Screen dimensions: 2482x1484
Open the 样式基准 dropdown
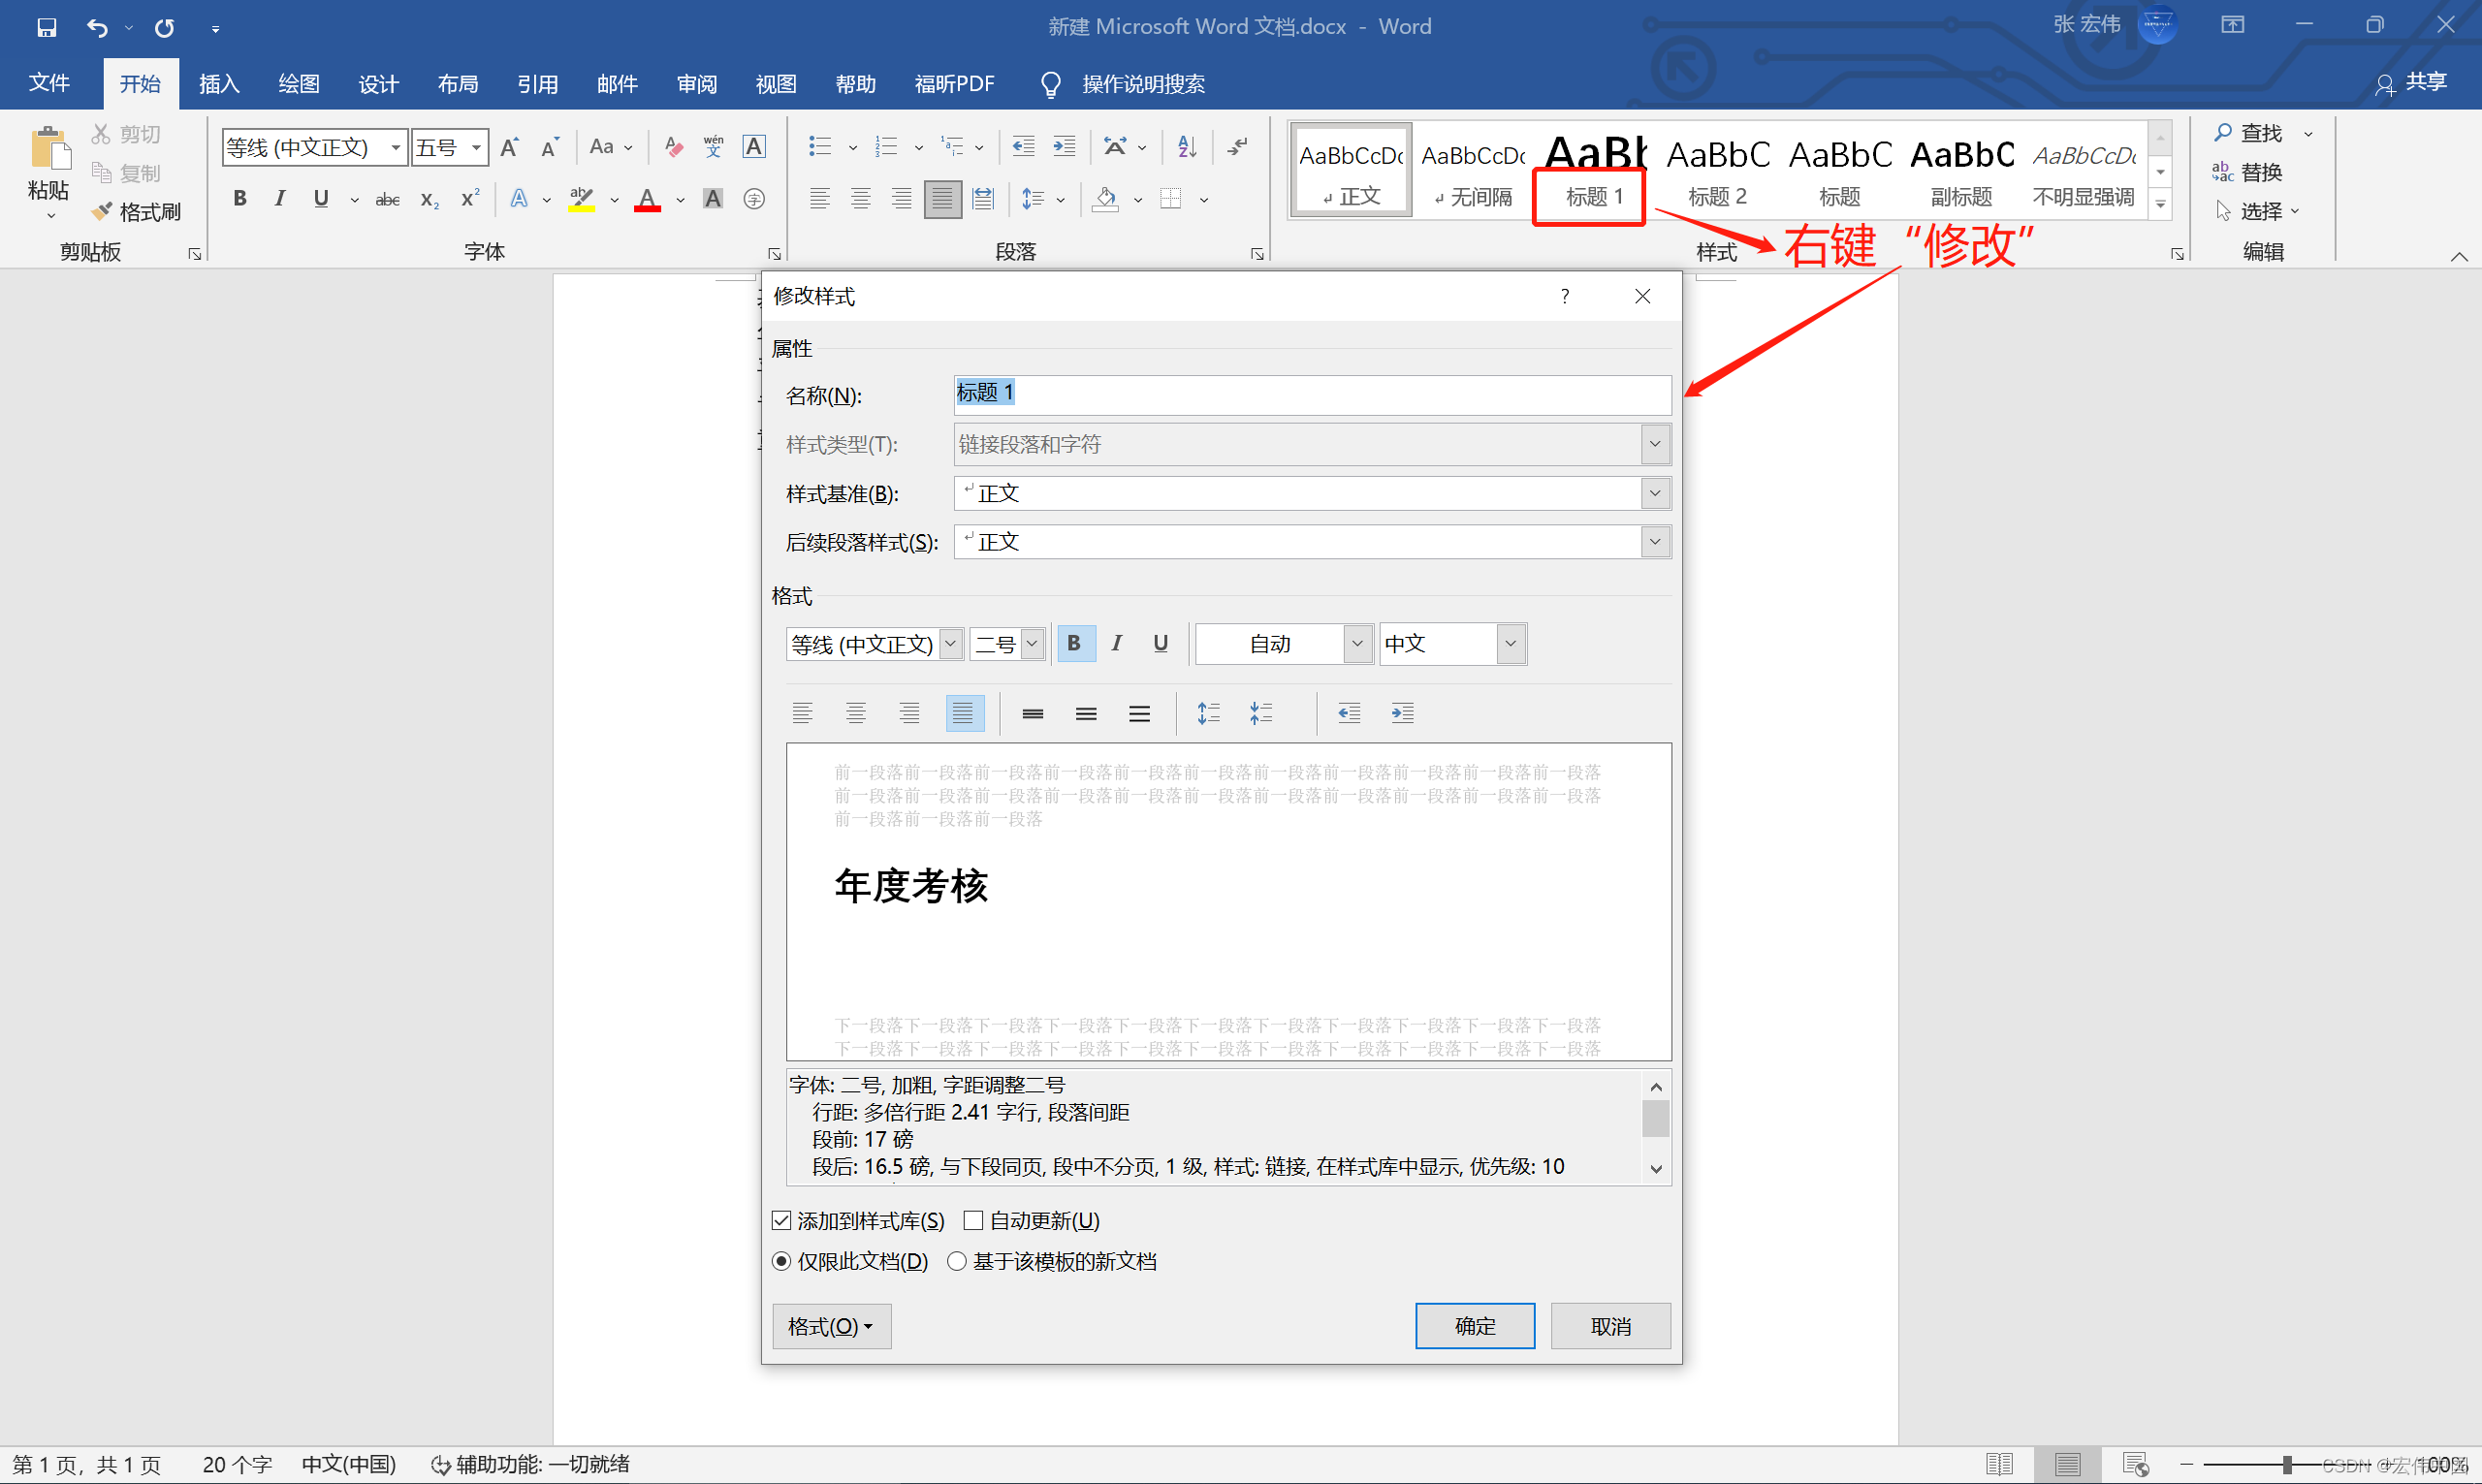[x=1655, y=493]
